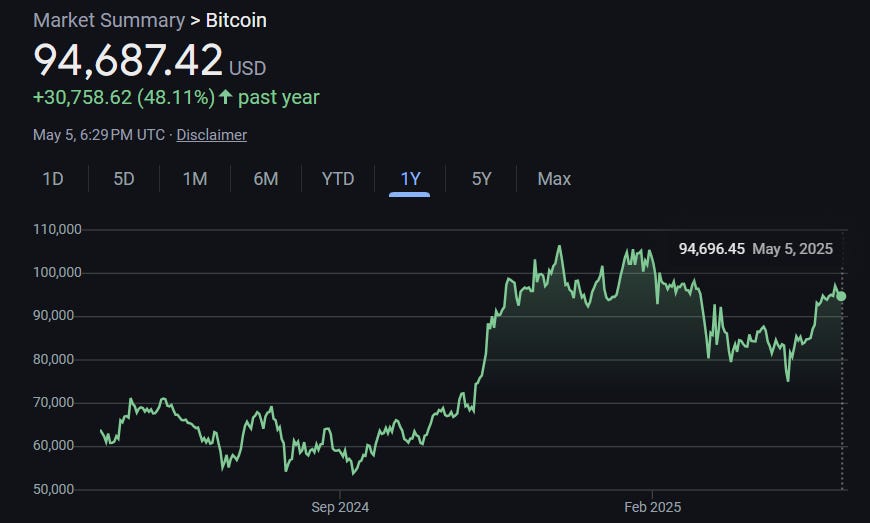Screen dimensions: 870x523
Task: Switch chart to 1M range
Action: (195, 179)
